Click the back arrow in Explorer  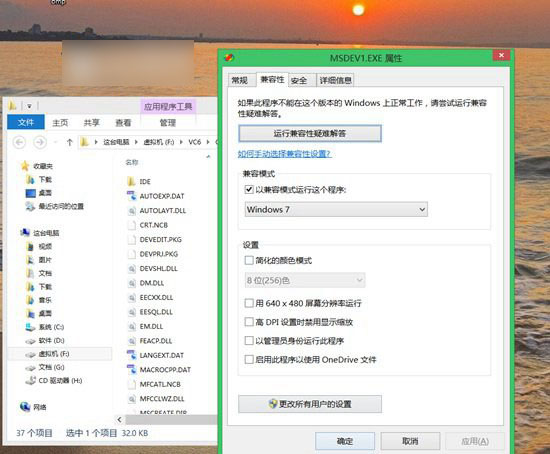tap(19, 142)
